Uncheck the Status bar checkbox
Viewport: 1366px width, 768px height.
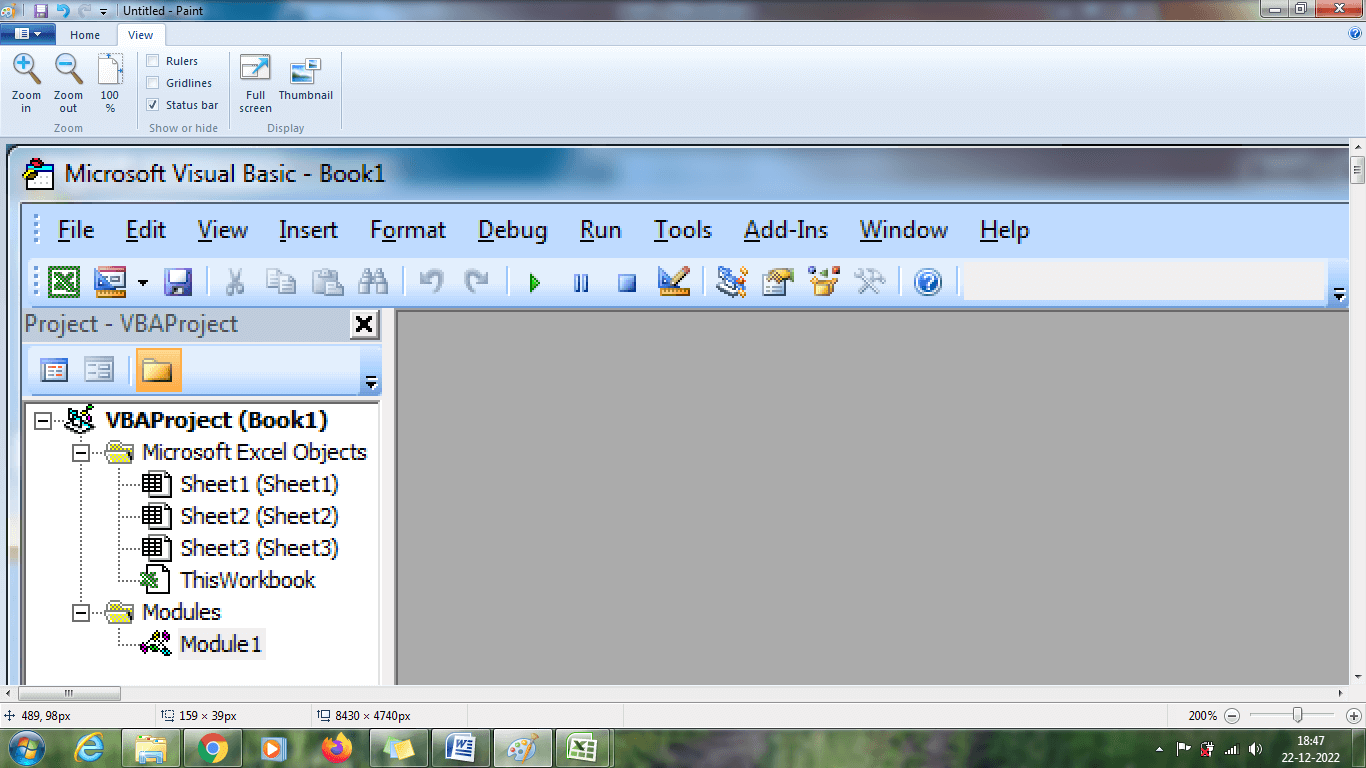(153, 105)
